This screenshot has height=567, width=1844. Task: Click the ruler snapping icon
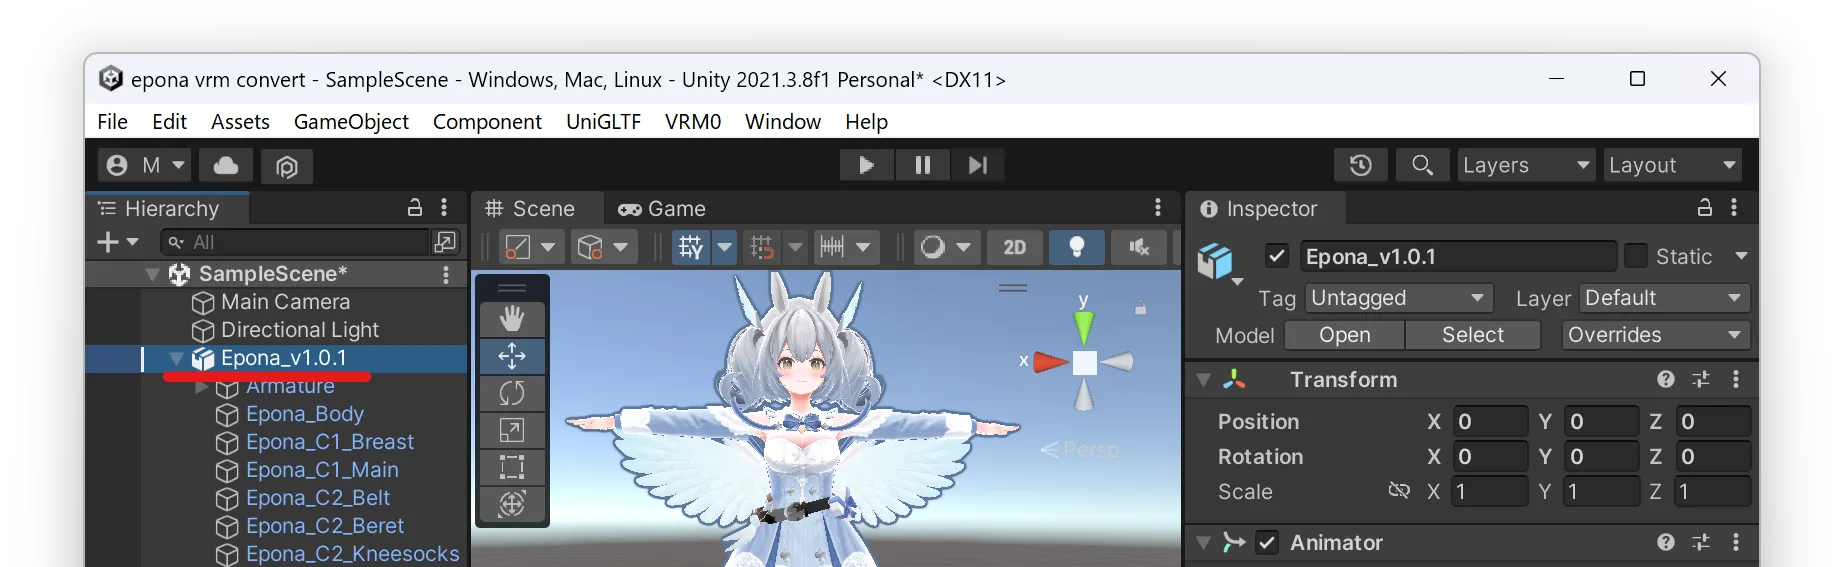coord(832,247)
